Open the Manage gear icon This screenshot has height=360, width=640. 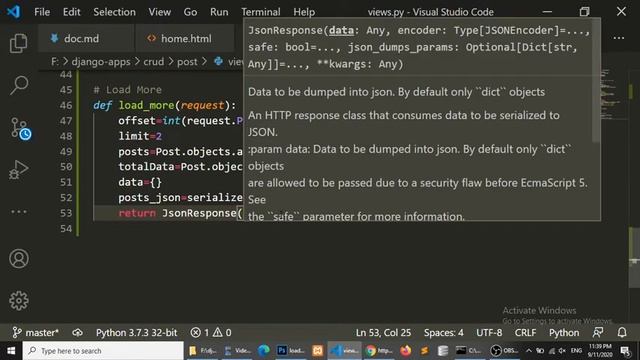pyautogui.click(x=19, y=301)
